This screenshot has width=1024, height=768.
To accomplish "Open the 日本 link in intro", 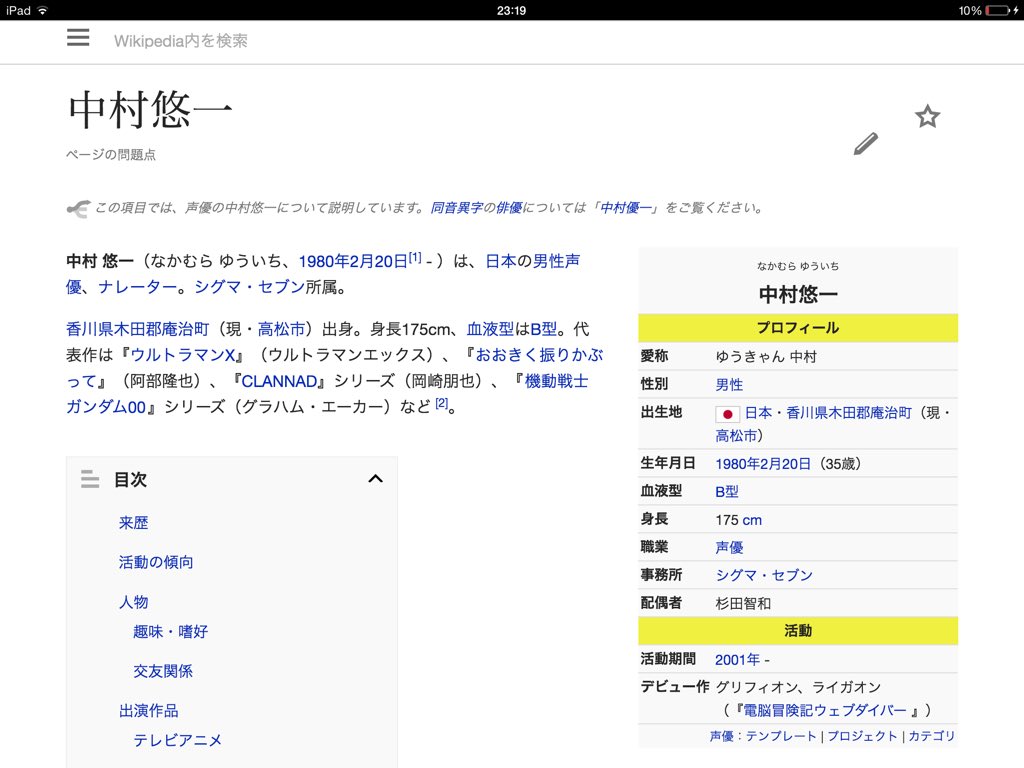I will click(501, 261).
